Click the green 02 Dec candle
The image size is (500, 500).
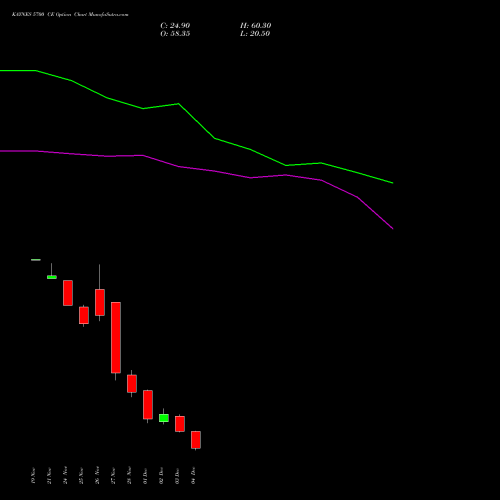pyautogui.click(x=164, y=418)
